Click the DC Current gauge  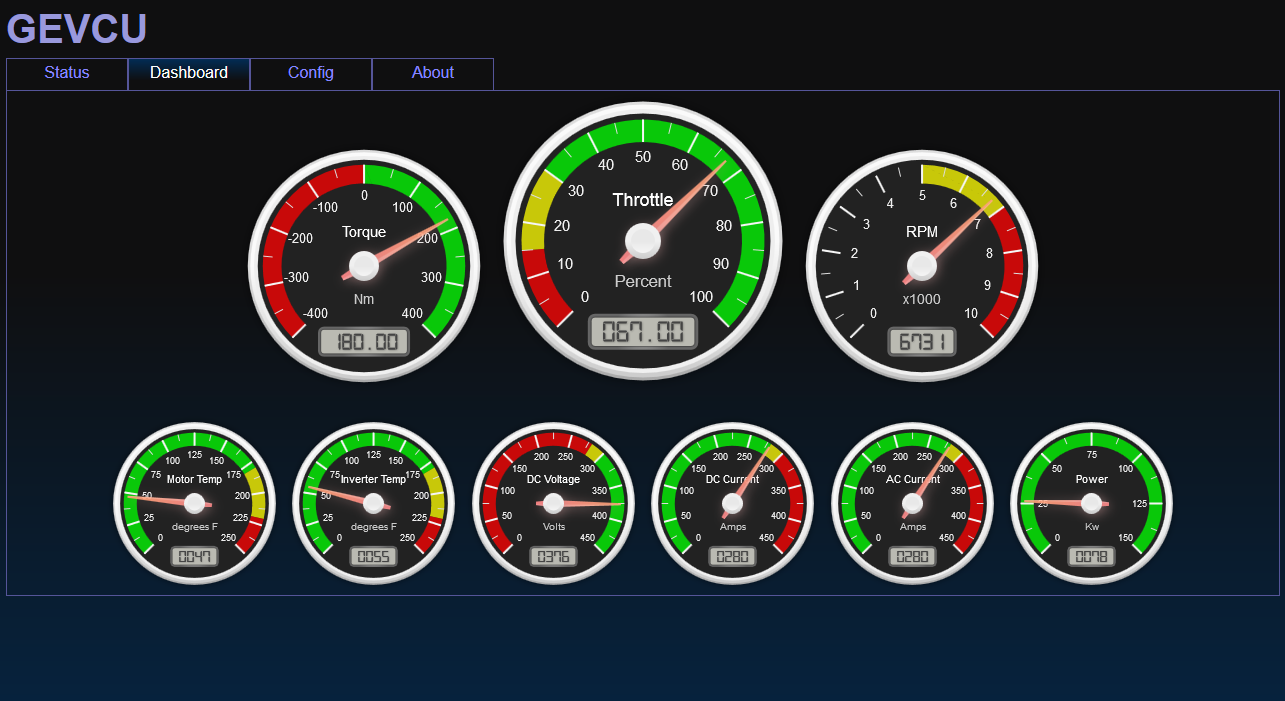click(x=732, y=503)
